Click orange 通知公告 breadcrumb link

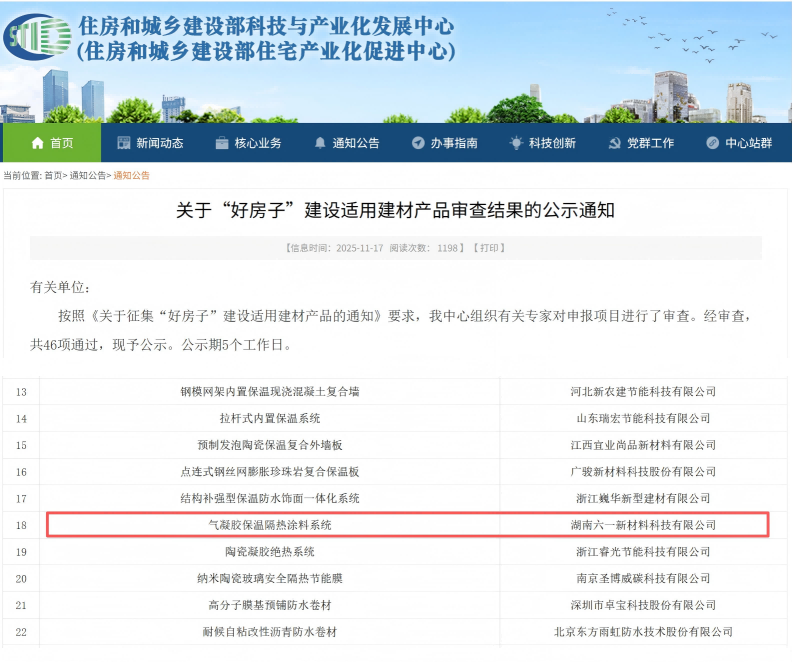tap(131, 175)
